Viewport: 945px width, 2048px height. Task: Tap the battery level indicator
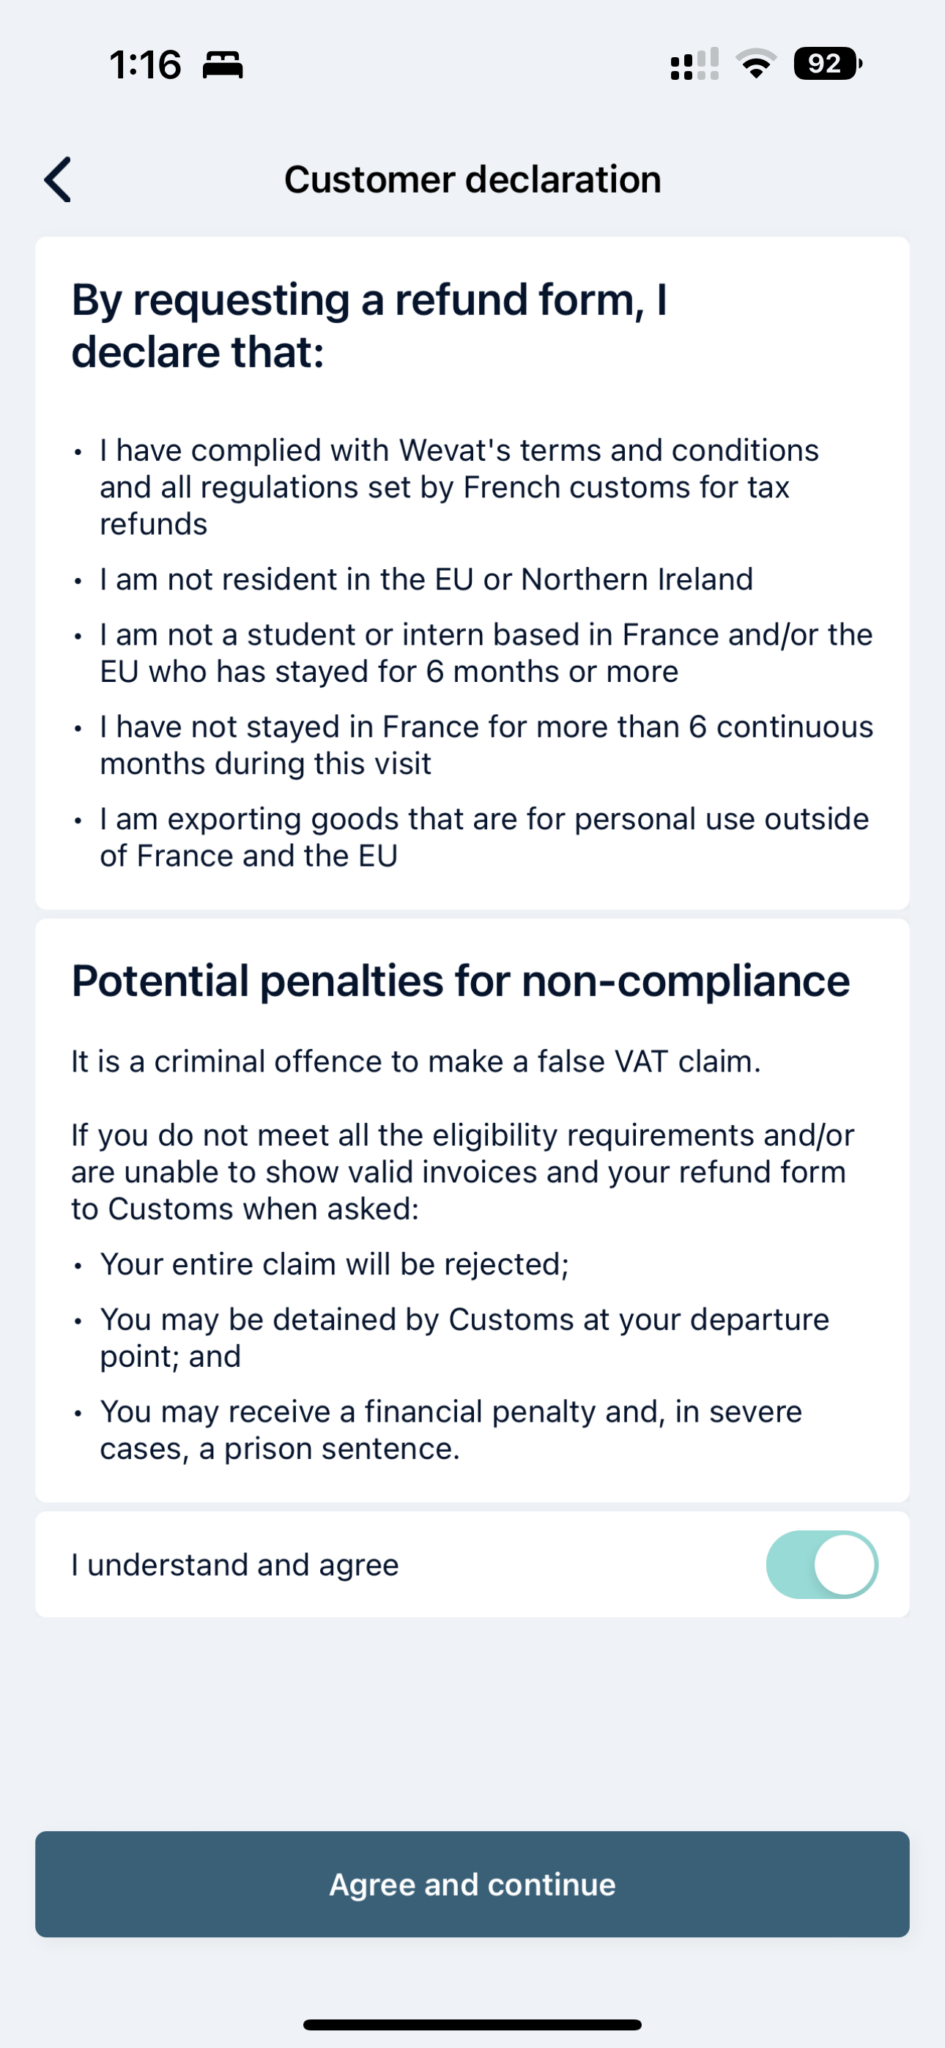[826, 64]
